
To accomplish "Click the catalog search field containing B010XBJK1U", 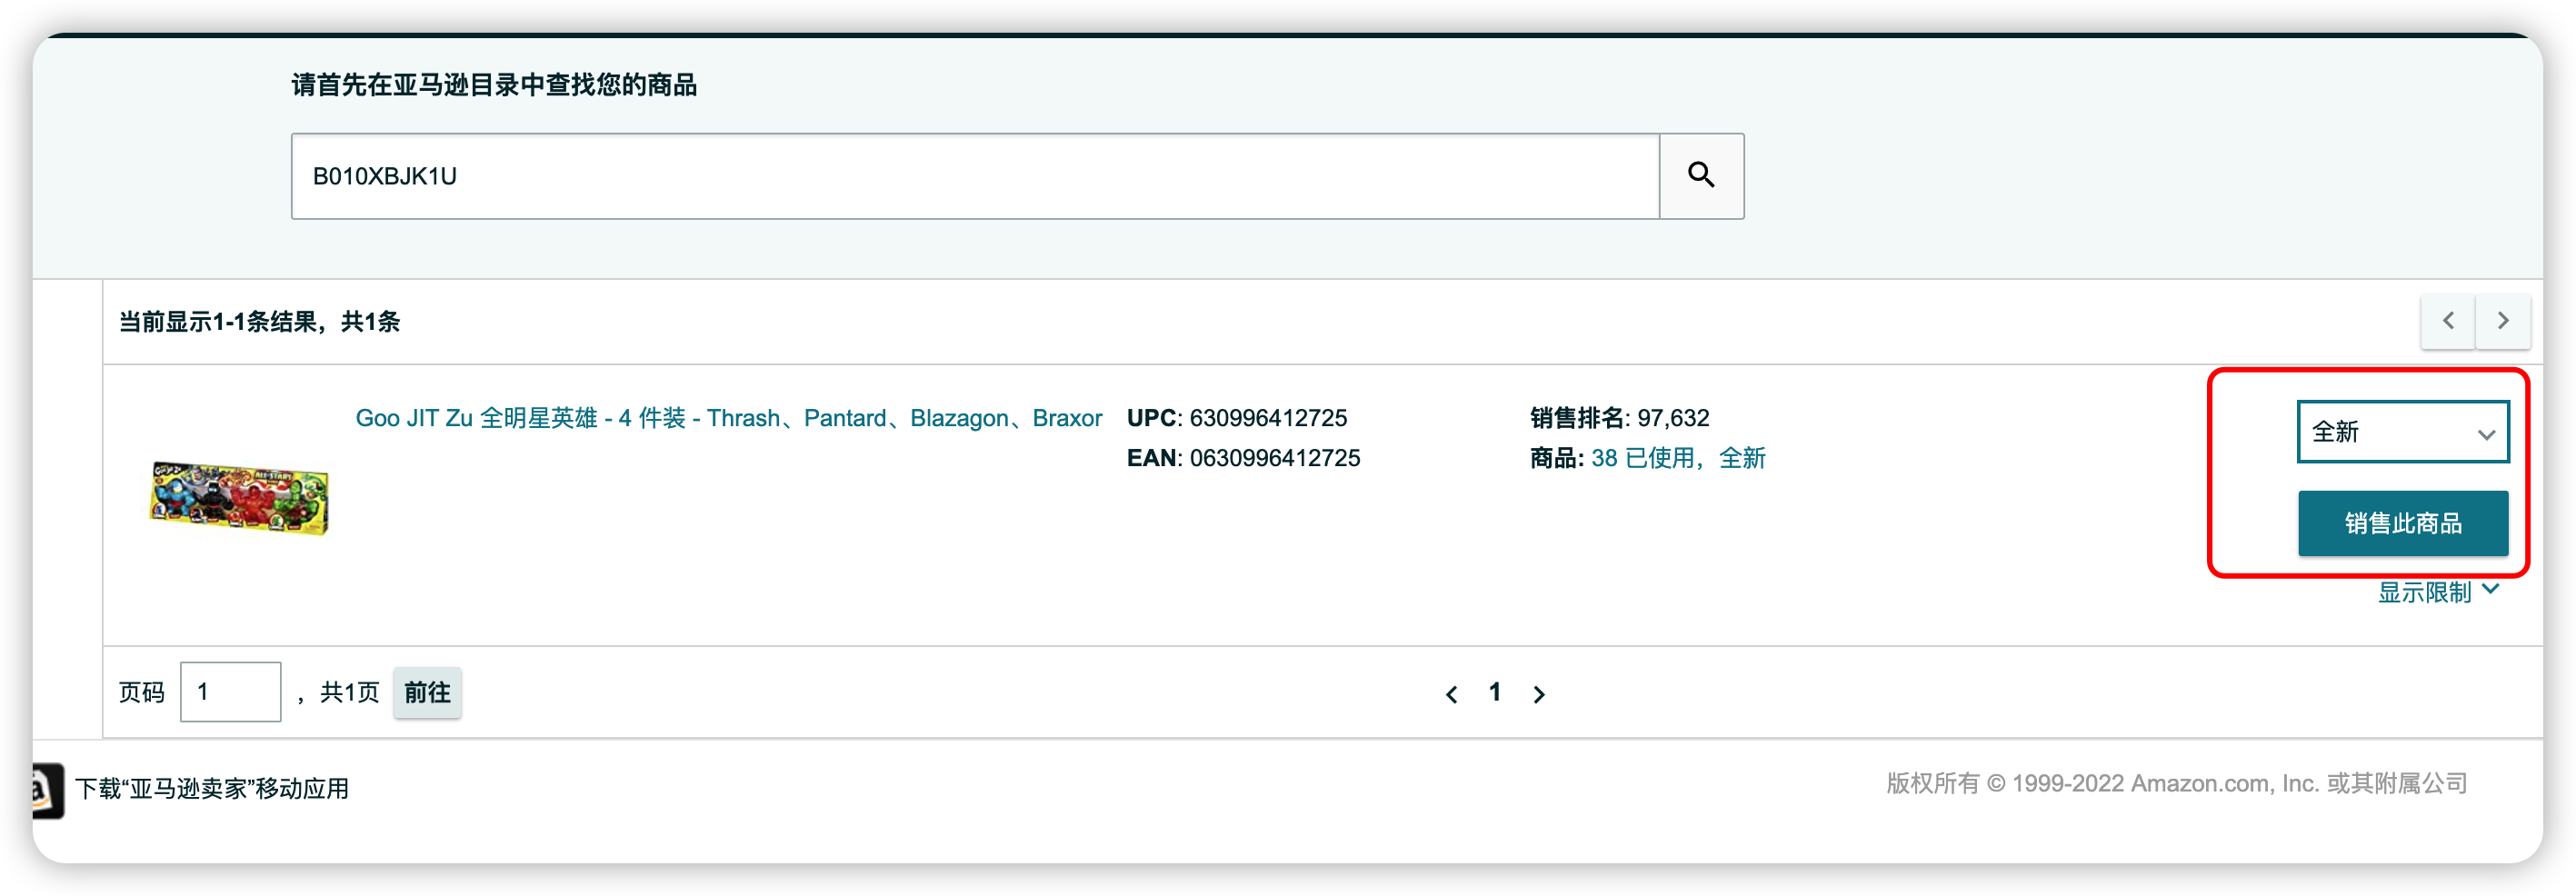I will 975,176.
